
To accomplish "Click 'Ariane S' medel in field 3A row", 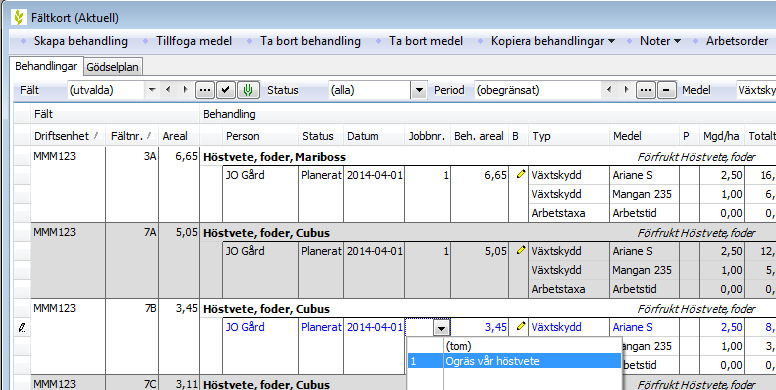I will pyautogui.click(x=632, y=175).
